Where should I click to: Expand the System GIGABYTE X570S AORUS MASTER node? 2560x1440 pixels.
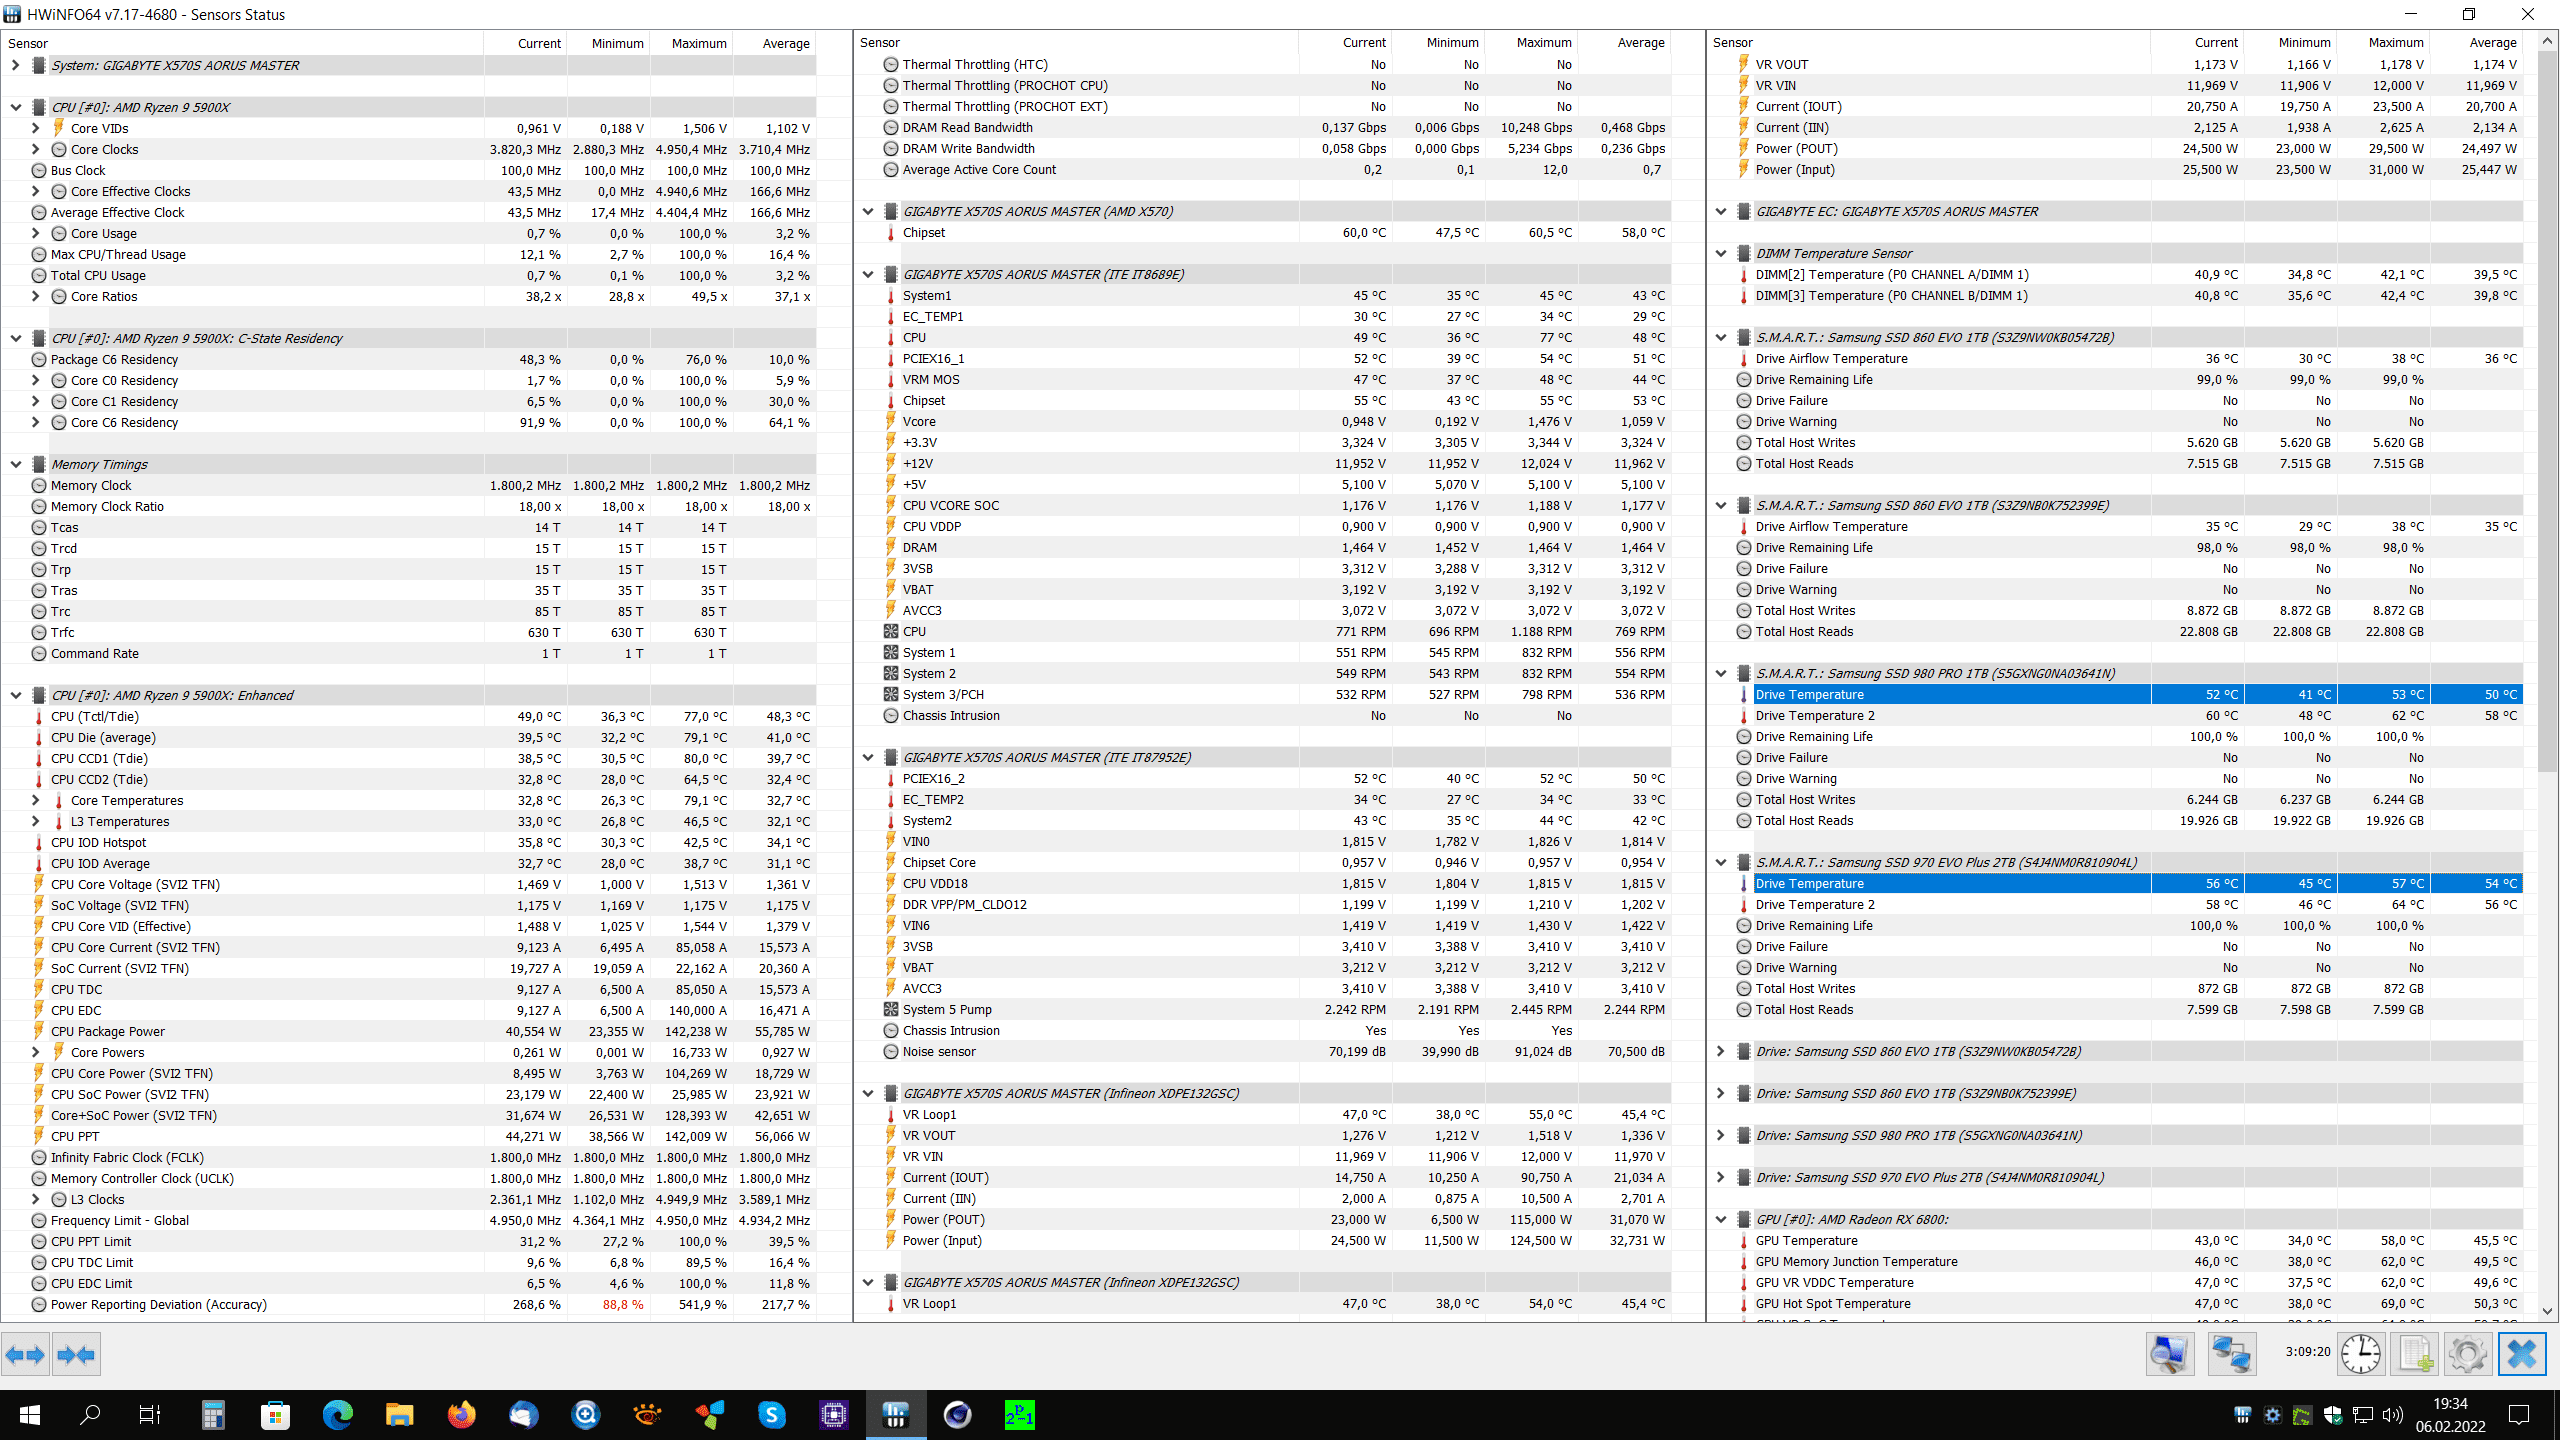pos(15,66)
